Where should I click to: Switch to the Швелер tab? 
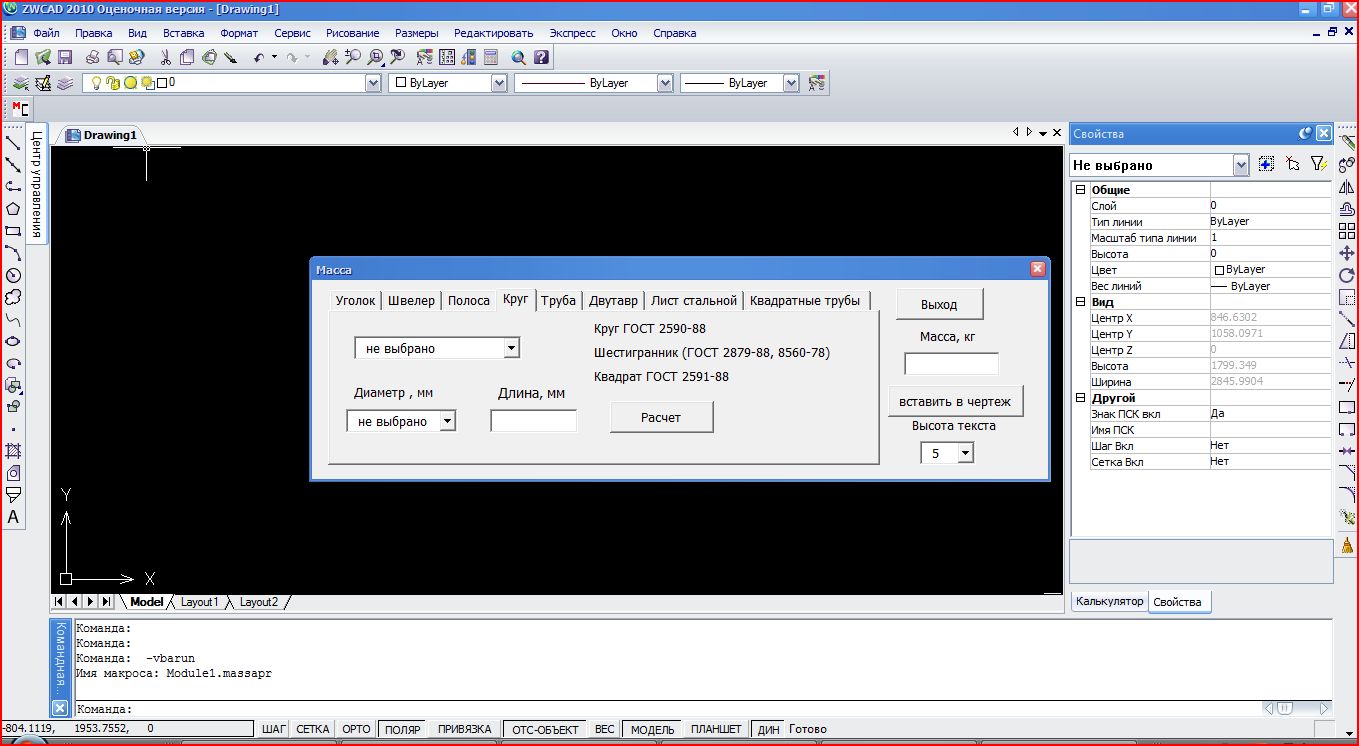[x=411, y=300]
